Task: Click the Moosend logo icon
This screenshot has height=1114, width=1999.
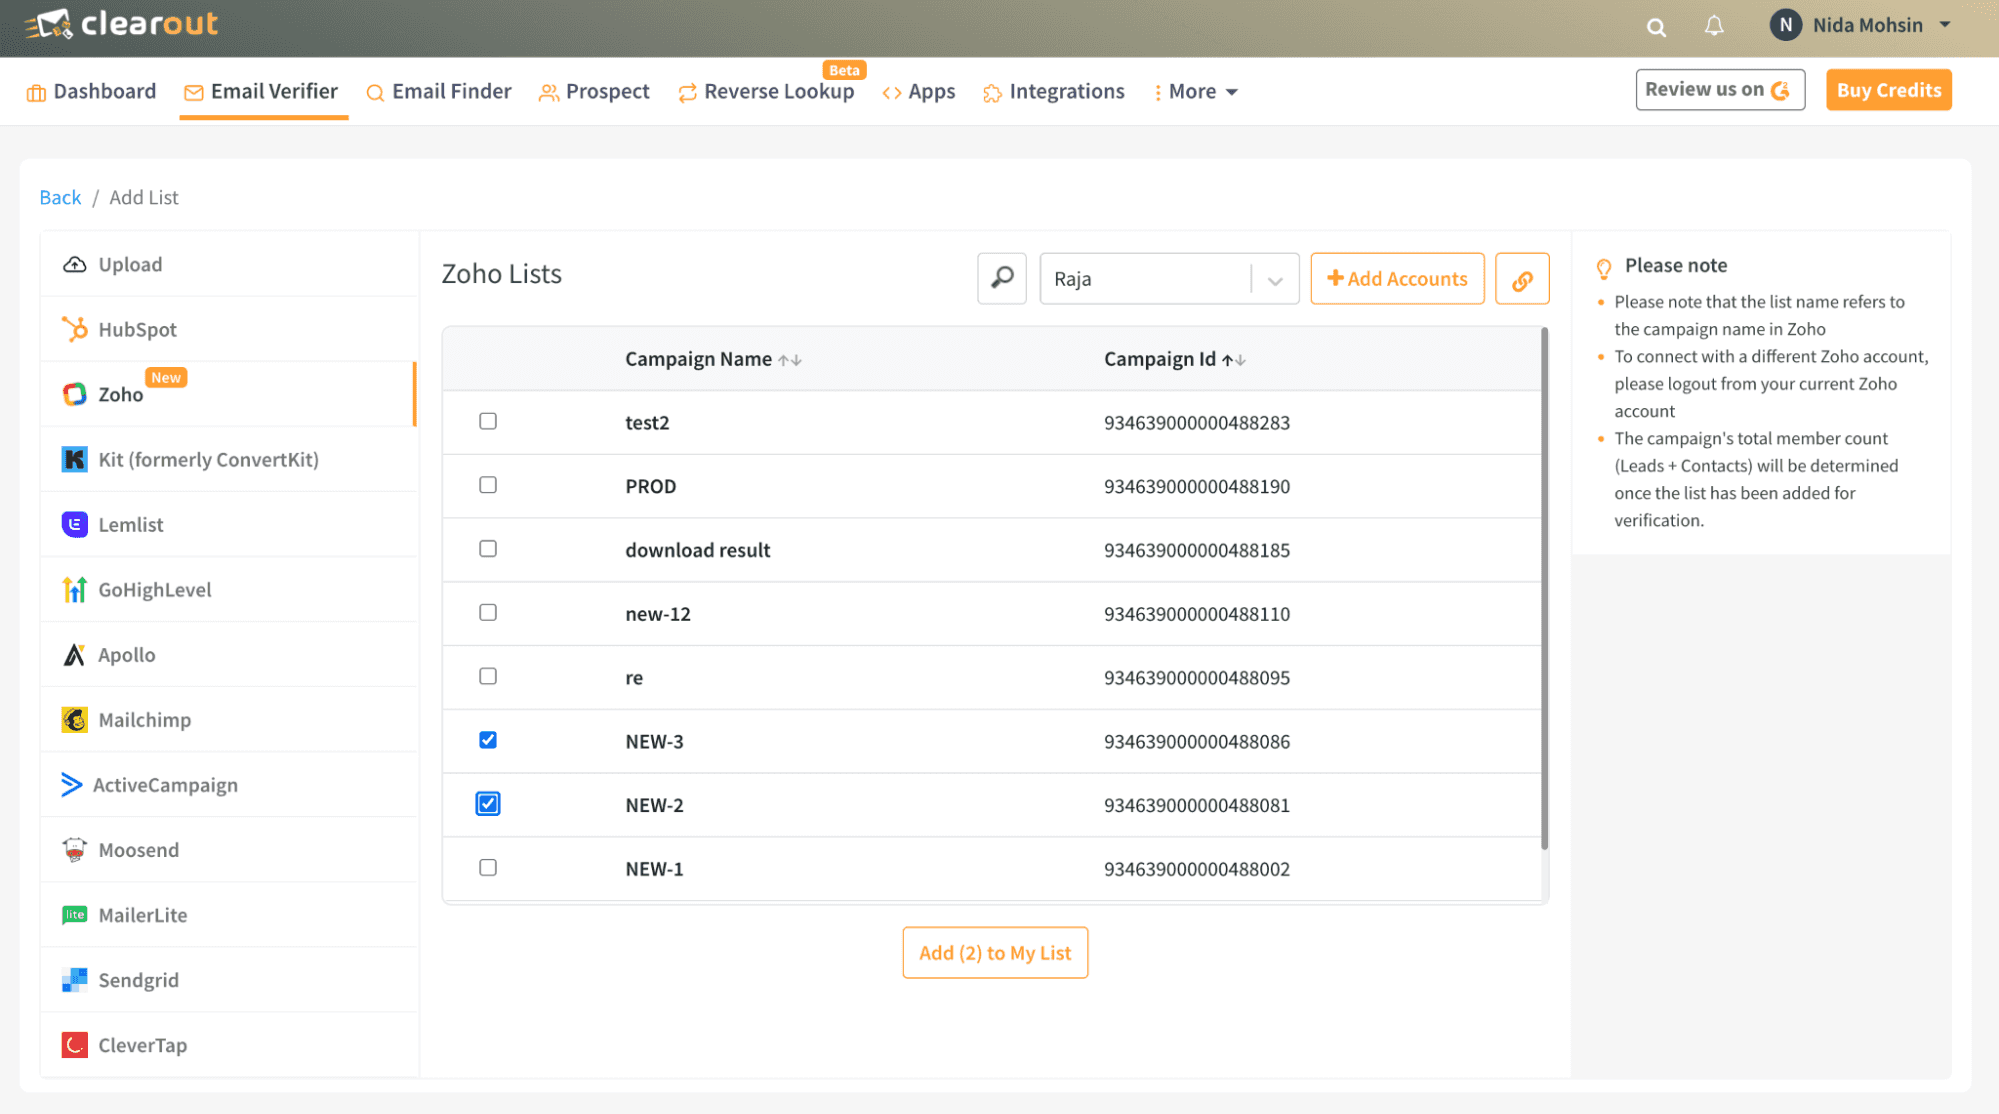Action: (x=74, y=849)
